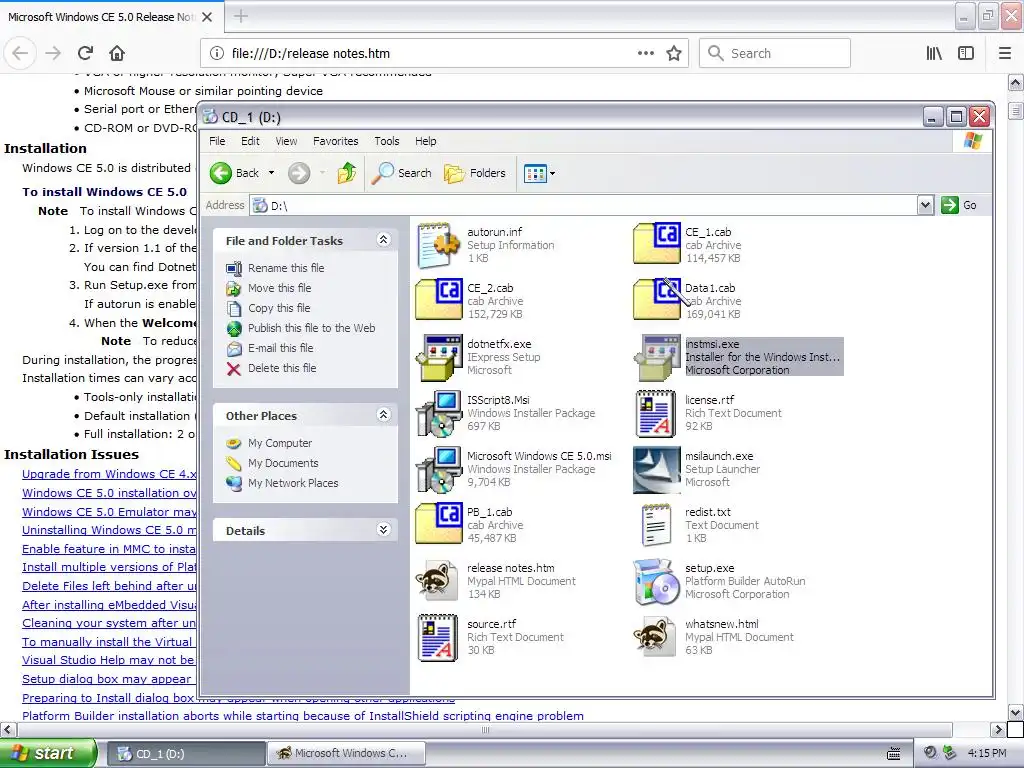Expand the Address bar dropdown
Screen dimensions: 1024x768
coord(925,205)
